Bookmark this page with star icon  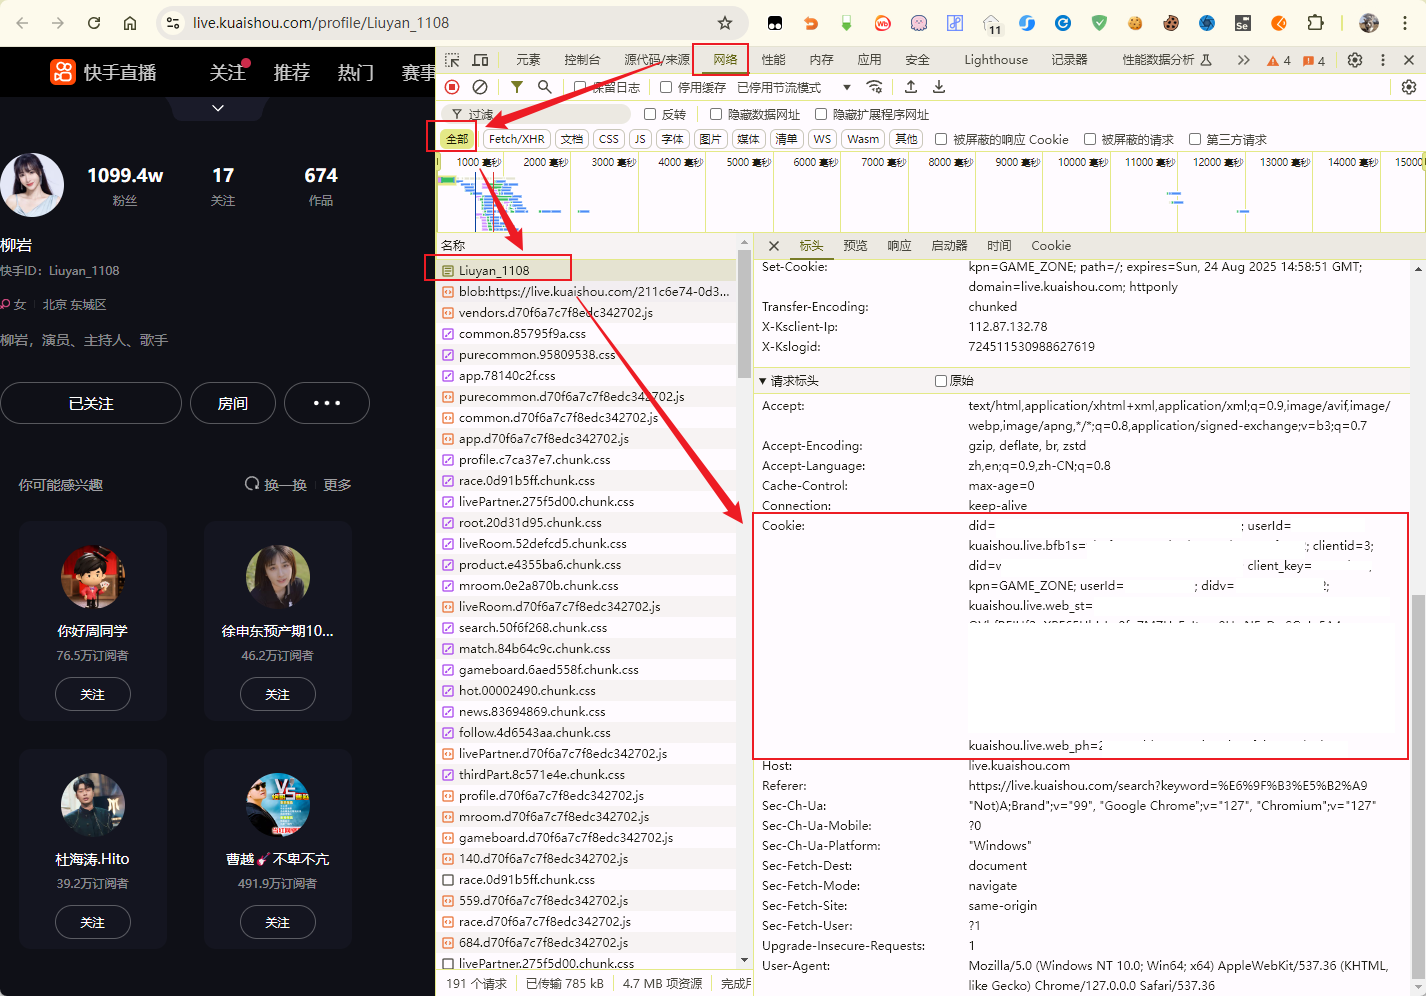coord(725,23)
